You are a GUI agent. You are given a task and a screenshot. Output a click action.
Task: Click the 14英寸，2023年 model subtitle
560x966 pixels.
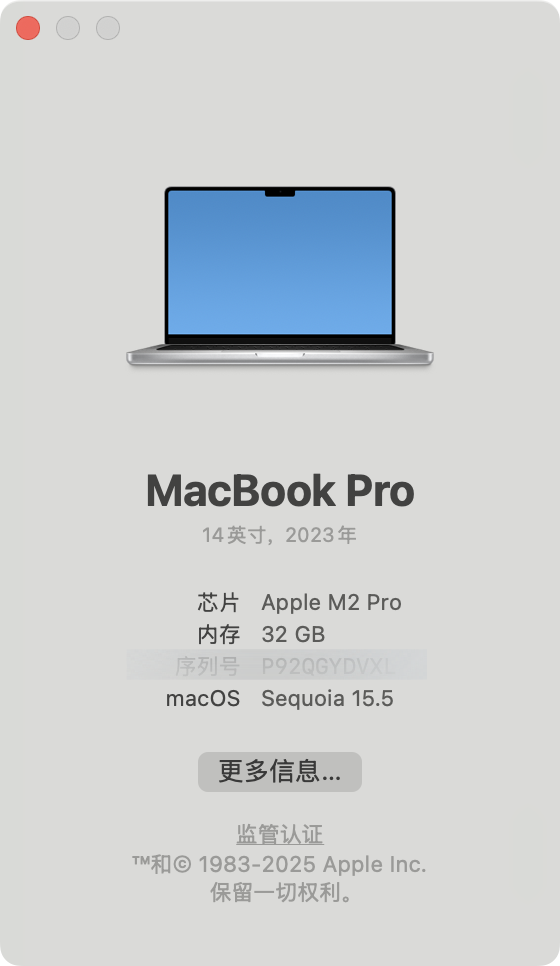click(x=280, y=535)
